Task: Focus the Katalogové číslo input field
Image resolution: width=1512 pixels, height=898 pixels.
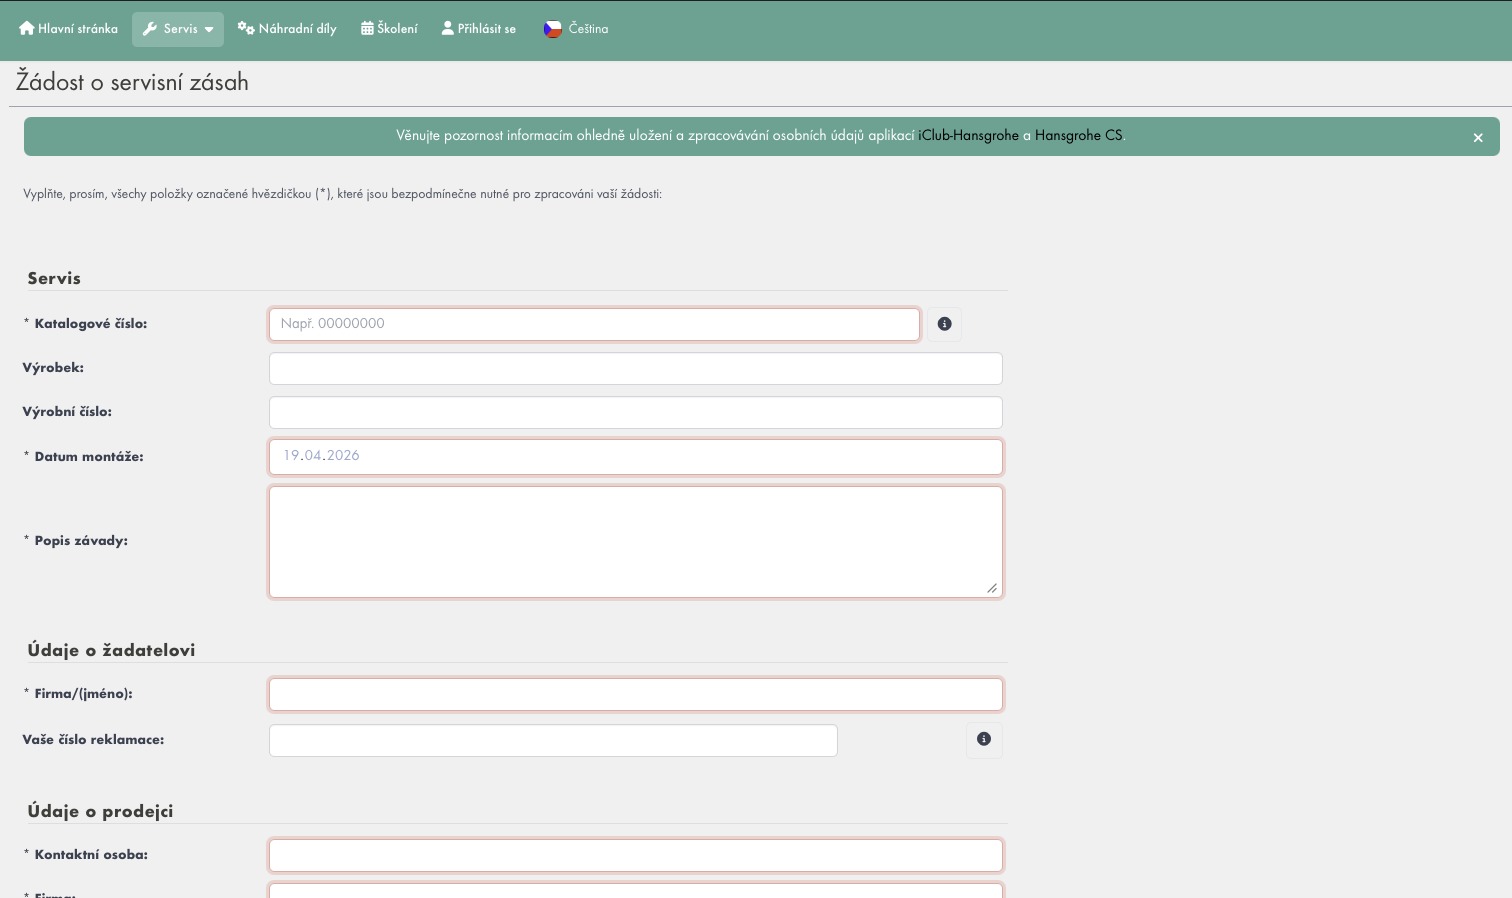Action: point(594,324)
